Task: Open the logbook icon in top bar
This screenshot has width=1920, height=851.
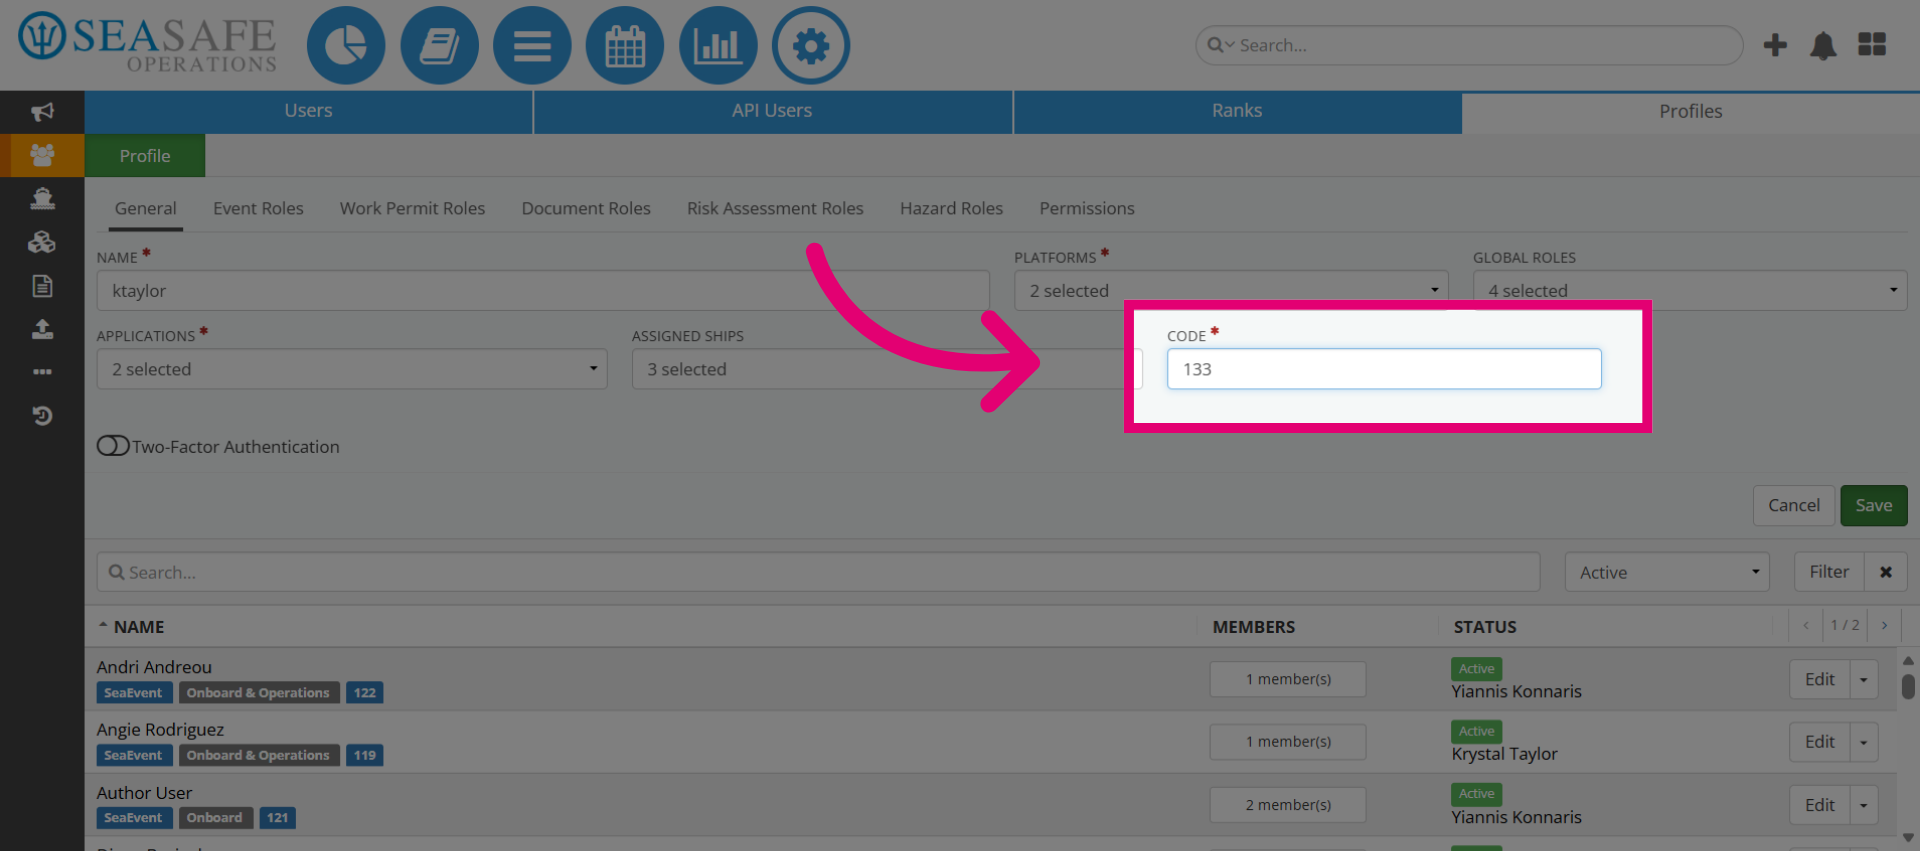Action: click(x=439, y=45)
